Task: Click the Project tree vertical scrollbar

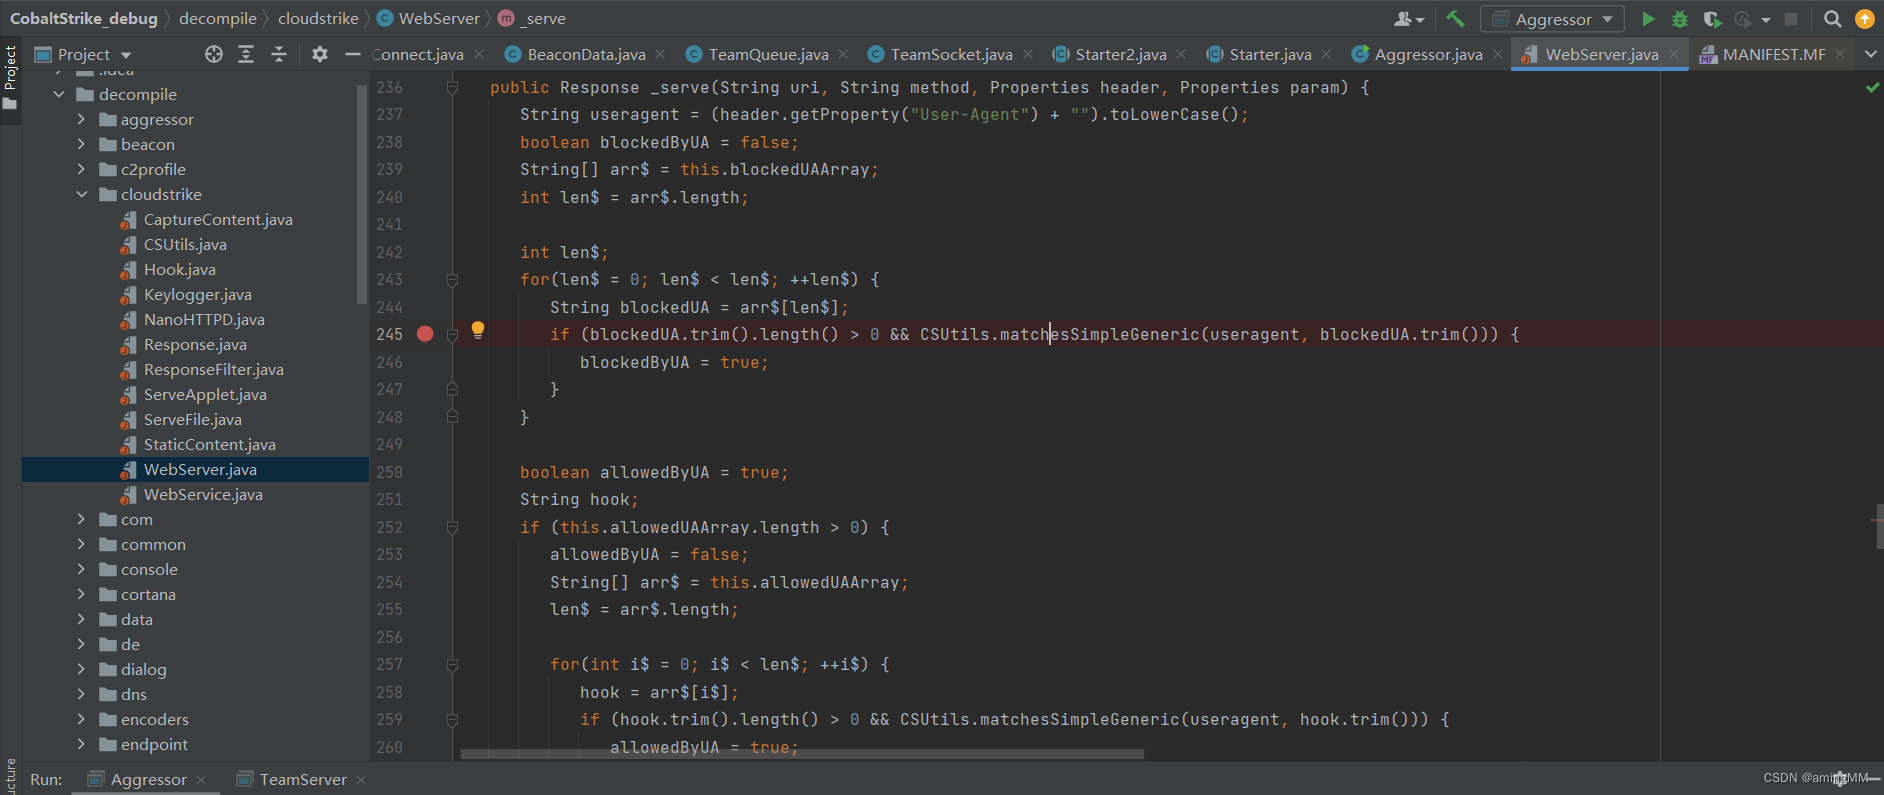Action: point(362,192)
